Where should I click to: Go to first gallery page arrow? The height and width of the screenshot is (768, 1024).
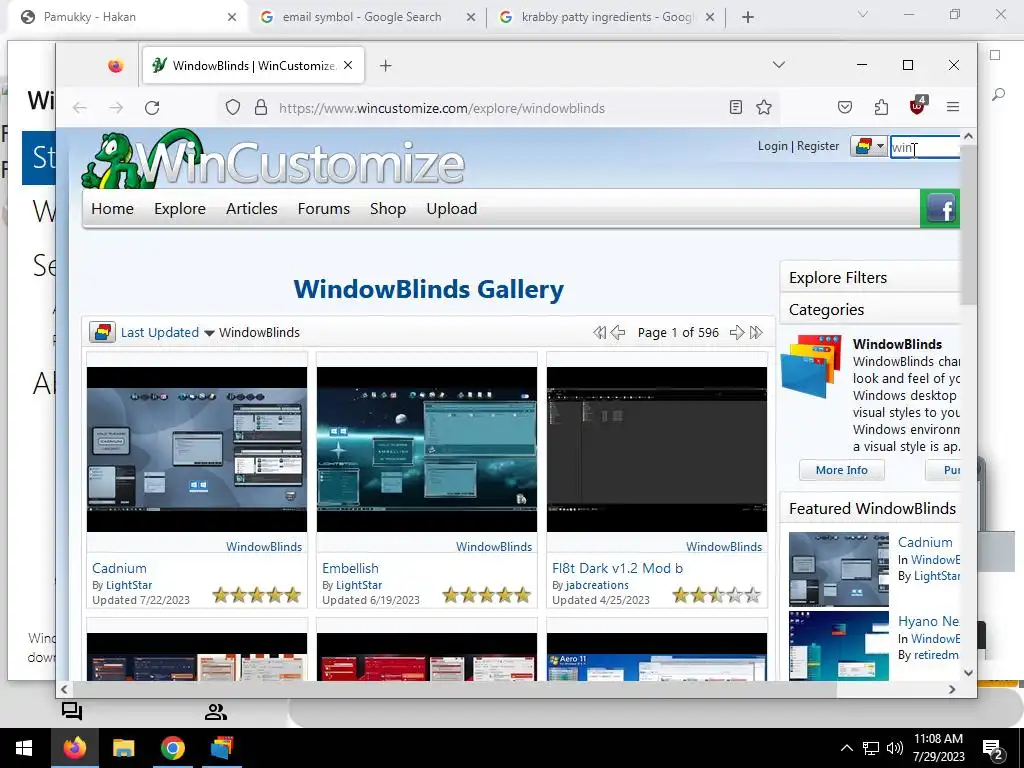pyautogui.click(x=600, y=332)
